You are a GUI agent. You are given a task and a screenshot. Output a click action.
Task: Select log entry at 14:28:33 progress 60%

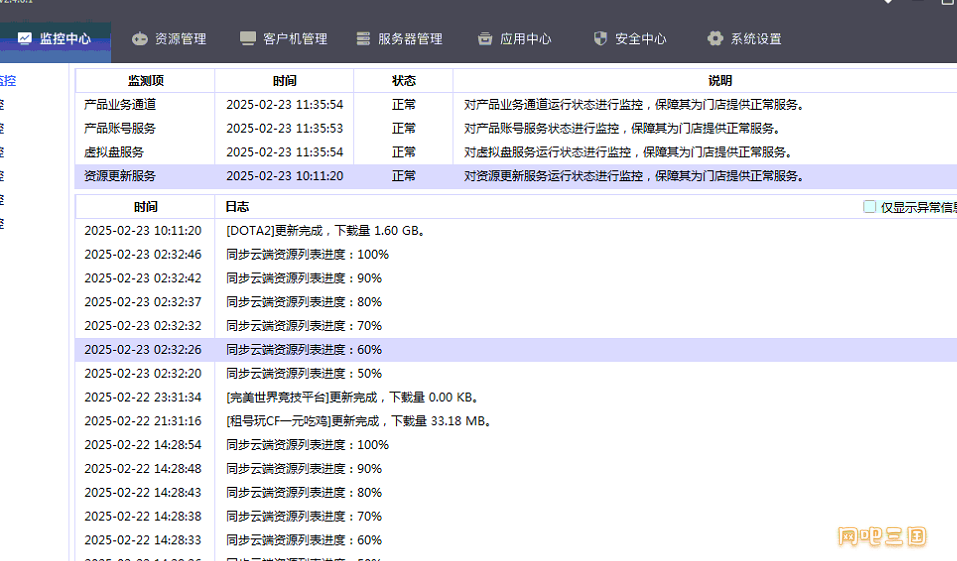pyautogui.click(x=516, y=540)
